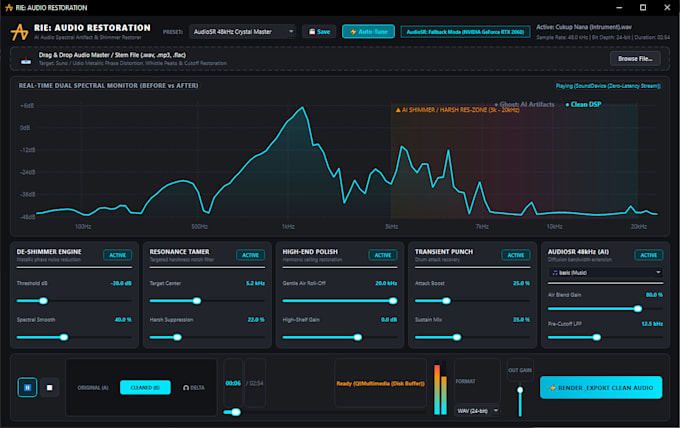The height and width of the screenshot is (428, 680).
Task: Click the Threshold dB slider handle
Action: pyautogui.click(x=43, y=301)
